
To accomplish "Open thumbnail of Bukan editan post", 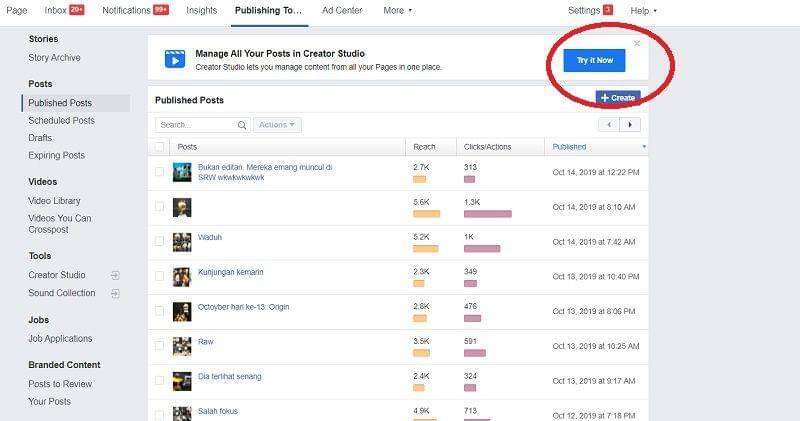I will (182, 172).
